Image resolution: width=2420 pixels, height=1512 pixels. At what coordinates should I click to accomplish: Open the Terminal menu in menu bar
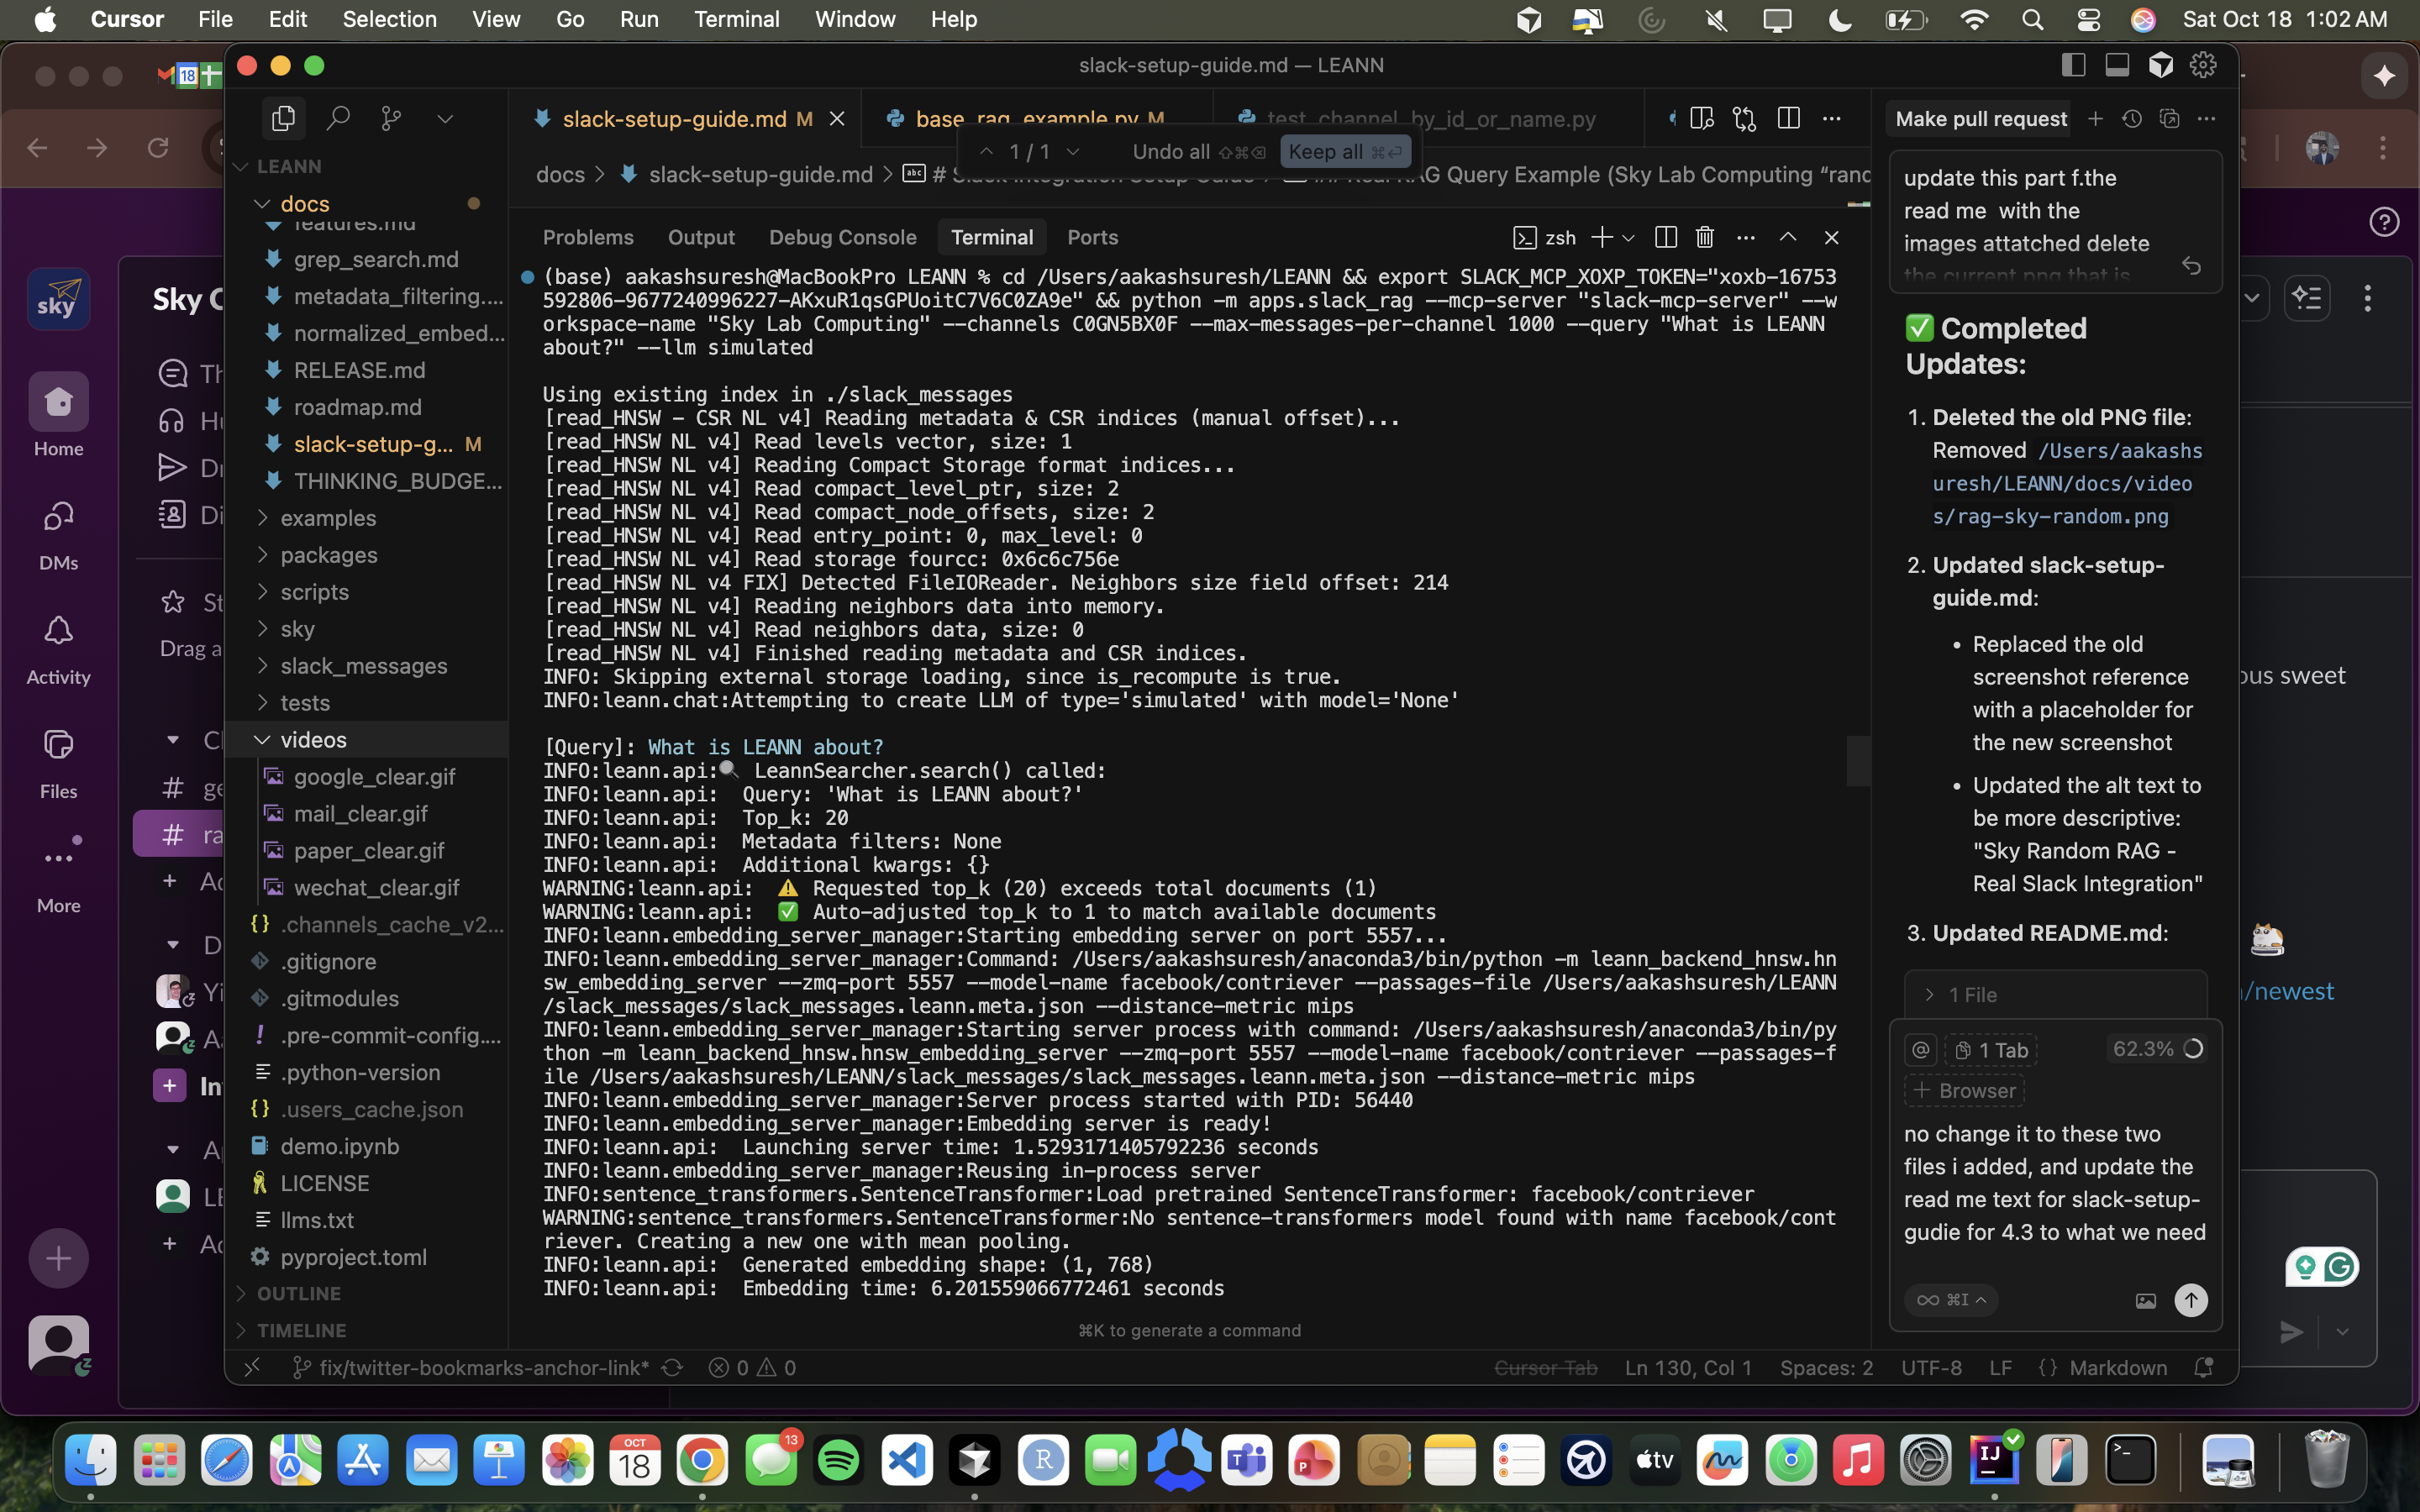click(736, 19)
